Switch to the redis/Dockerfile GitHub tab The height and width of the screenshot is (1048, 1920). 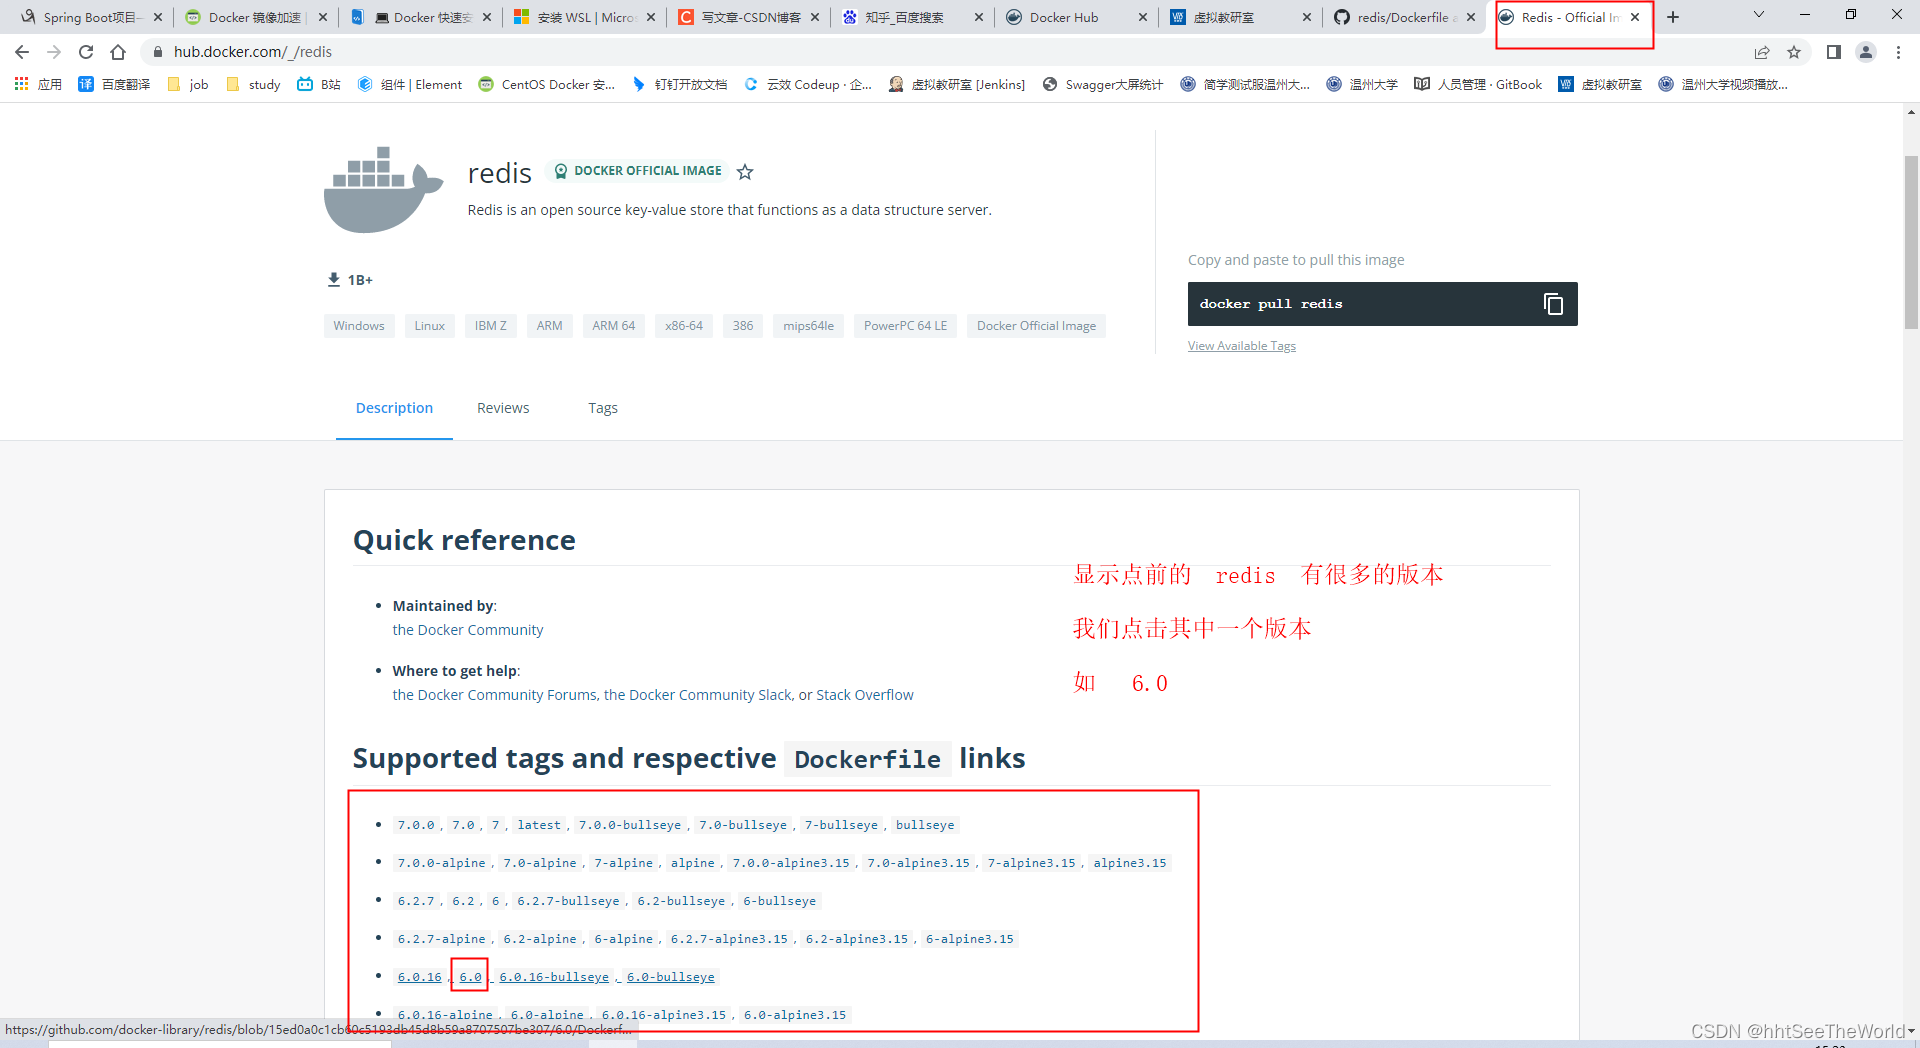[1405, 17]
